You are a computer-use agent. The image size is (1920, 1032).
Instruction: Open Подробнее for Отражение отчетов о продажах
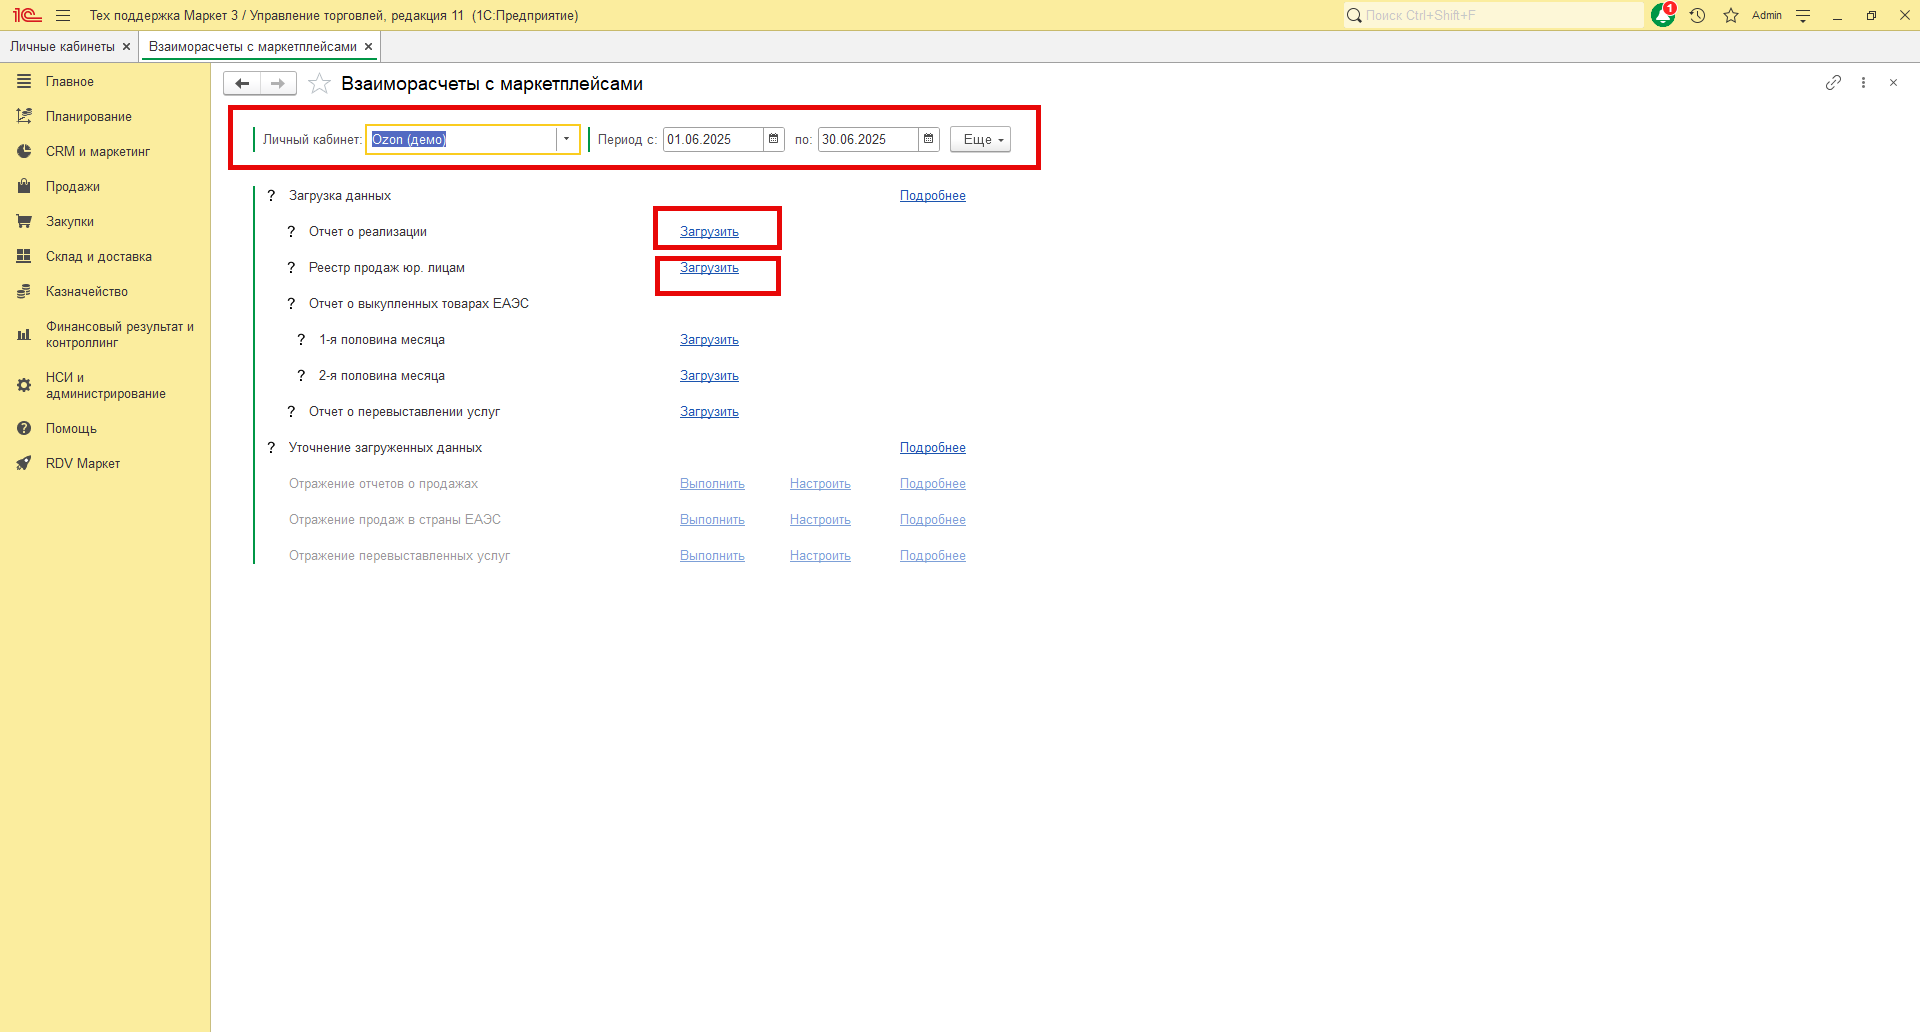click(933, 484)
